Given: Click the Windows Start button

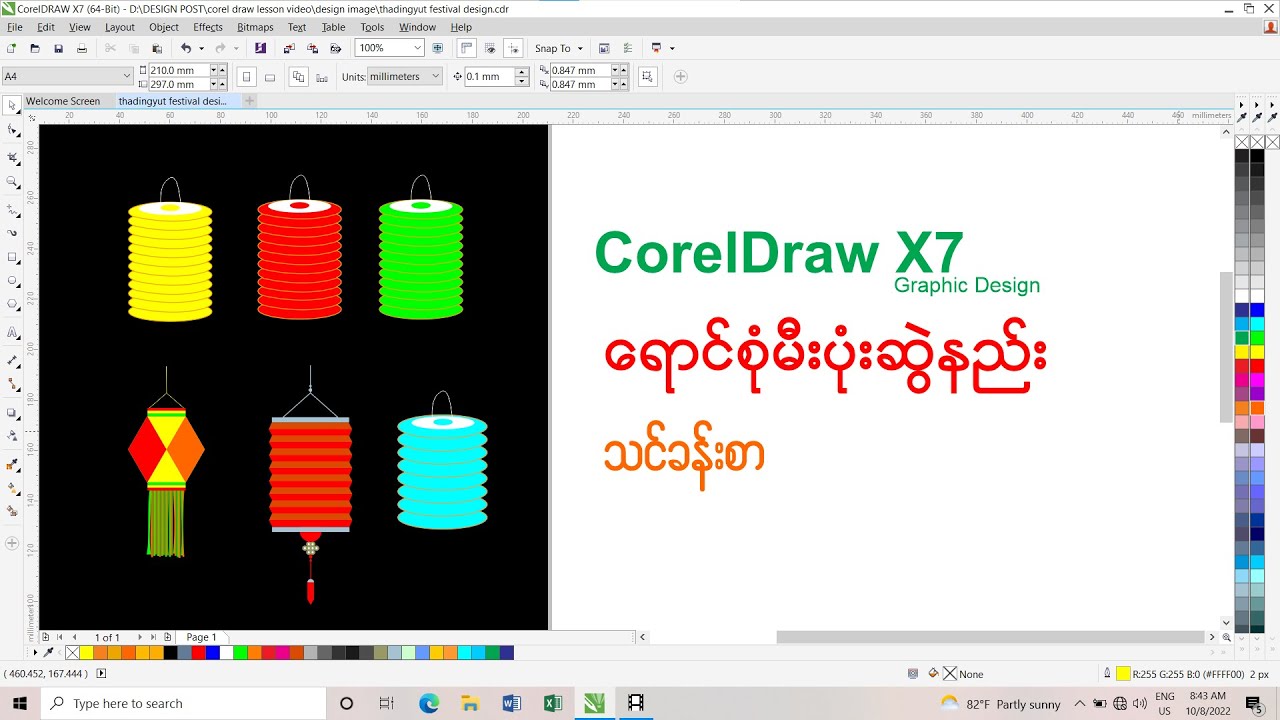Looking at the screenshot, I should click(x=20, y=703).
